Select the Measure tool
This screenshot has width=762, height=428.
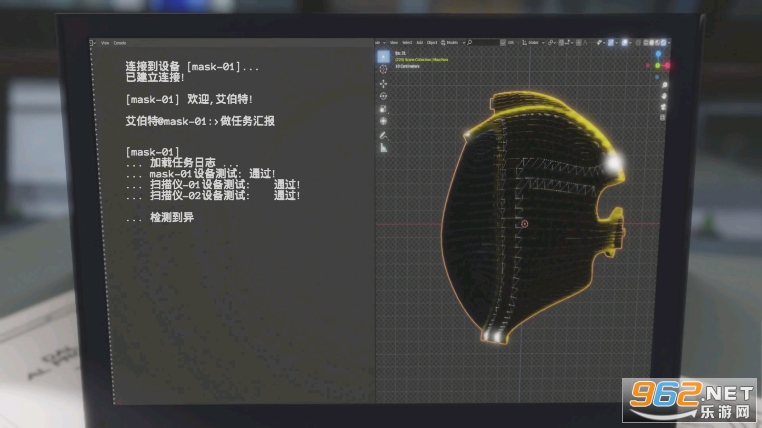pos(384,147)
